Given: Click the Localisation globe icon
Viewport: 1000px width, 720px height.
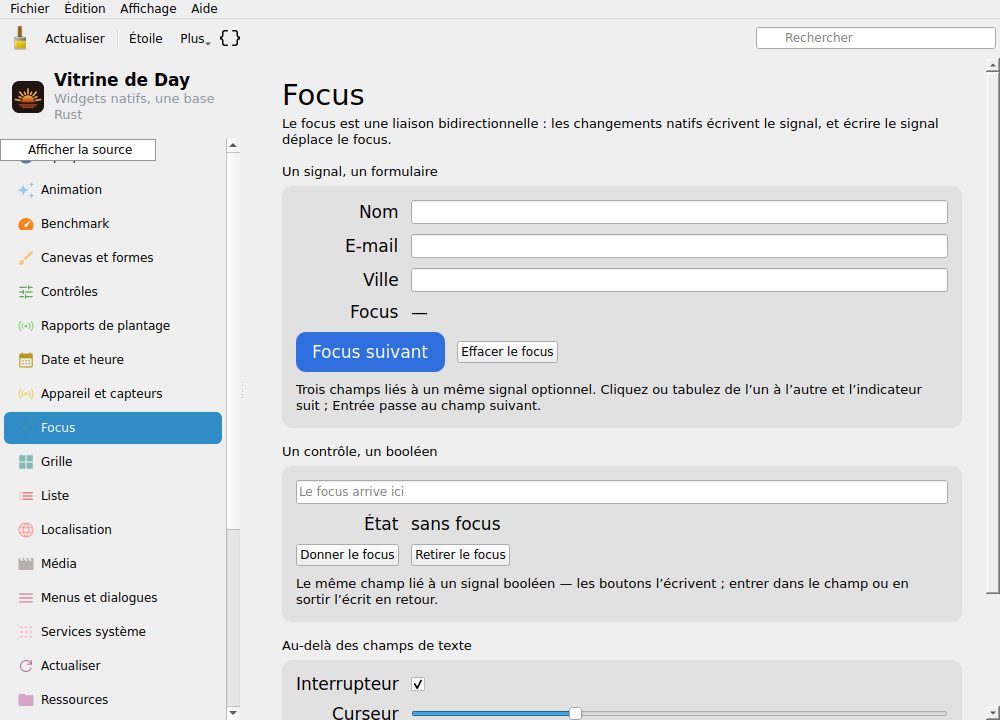Looking at the screenshot, I should pyautogui.click(x=26, y=529).
